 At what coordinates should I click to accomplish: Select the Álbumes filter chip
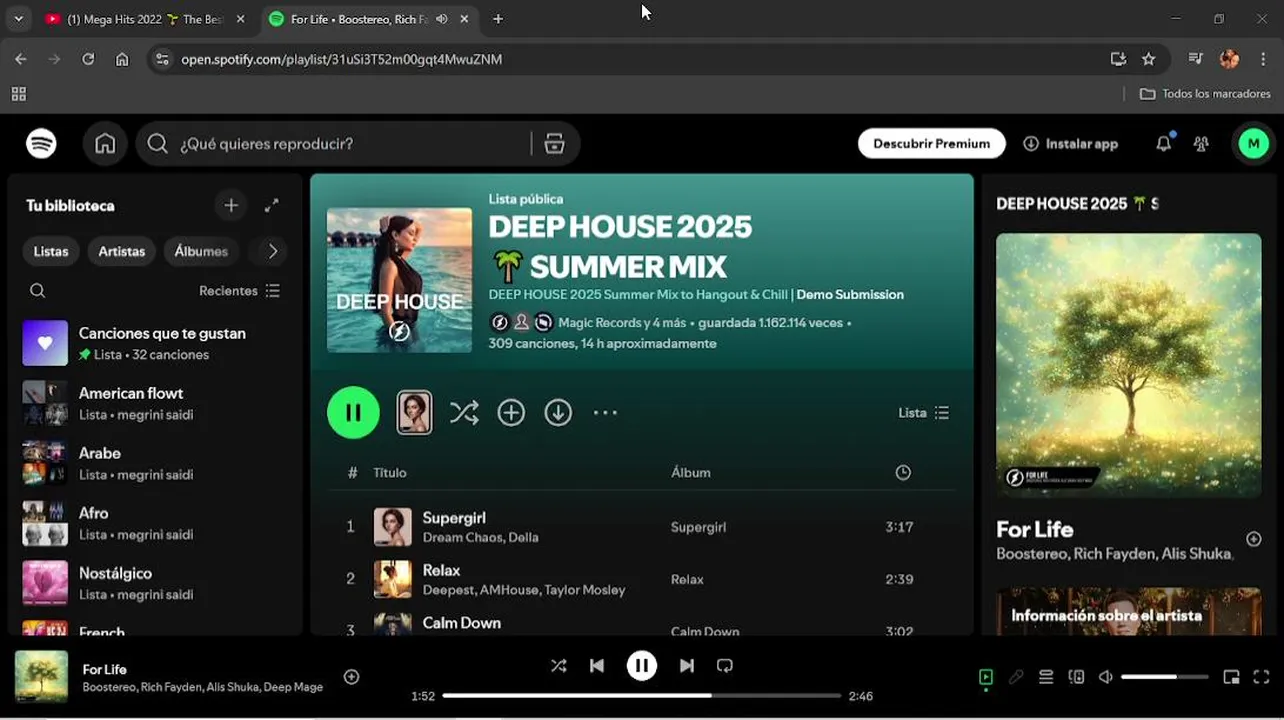point(201,251)
